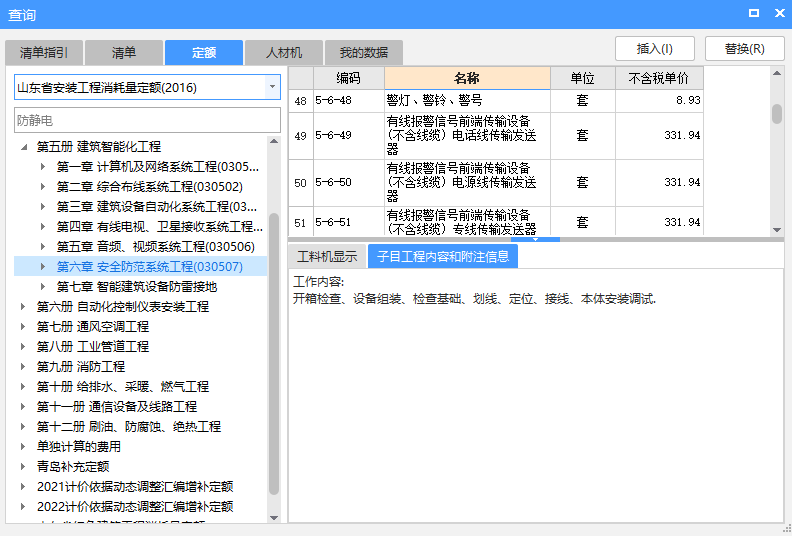Sort by the 编码 column header
The width and height of the screenshot is (792, 536).
349,78
